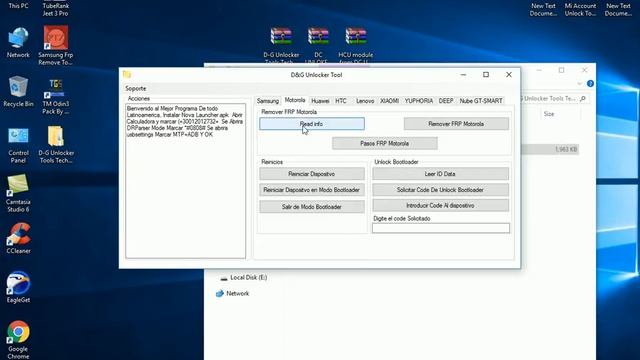
Task: Switch to the HTC tab
Action: pyautogui.click(x=341, y=101)
